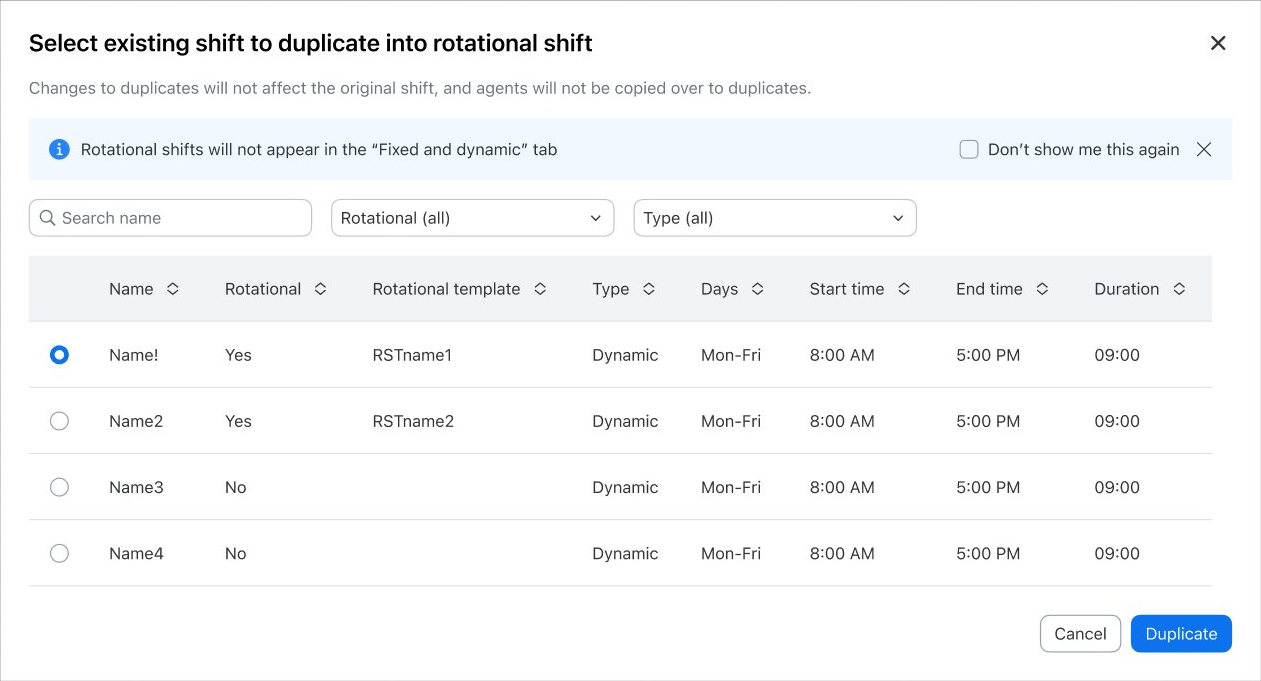
Task: Click "No" in the Name3 row
Action: click(x=235, y=487)
